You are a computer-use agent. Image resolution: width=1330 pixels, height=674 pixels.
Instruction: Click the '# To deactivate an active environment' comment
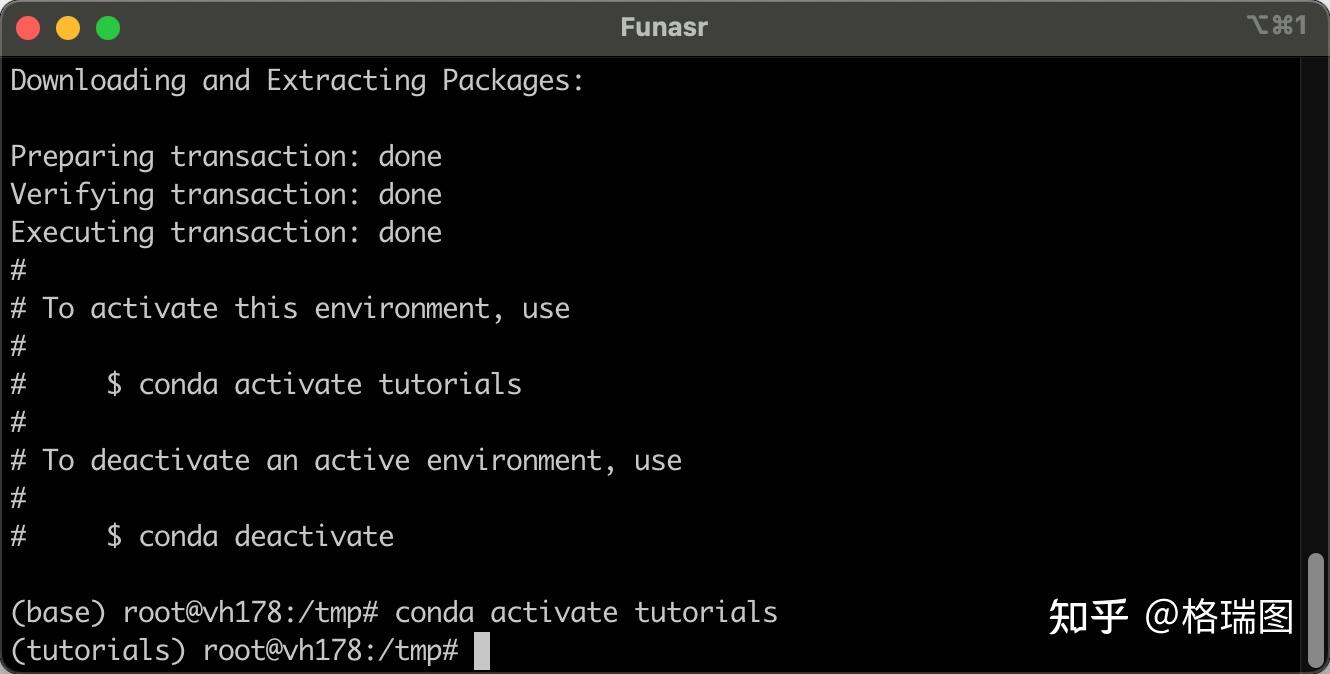point(346,460)
